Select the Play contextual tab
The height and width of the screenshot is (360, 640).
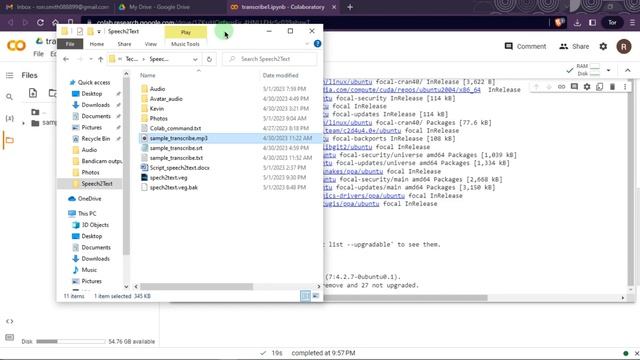(186, 32)
